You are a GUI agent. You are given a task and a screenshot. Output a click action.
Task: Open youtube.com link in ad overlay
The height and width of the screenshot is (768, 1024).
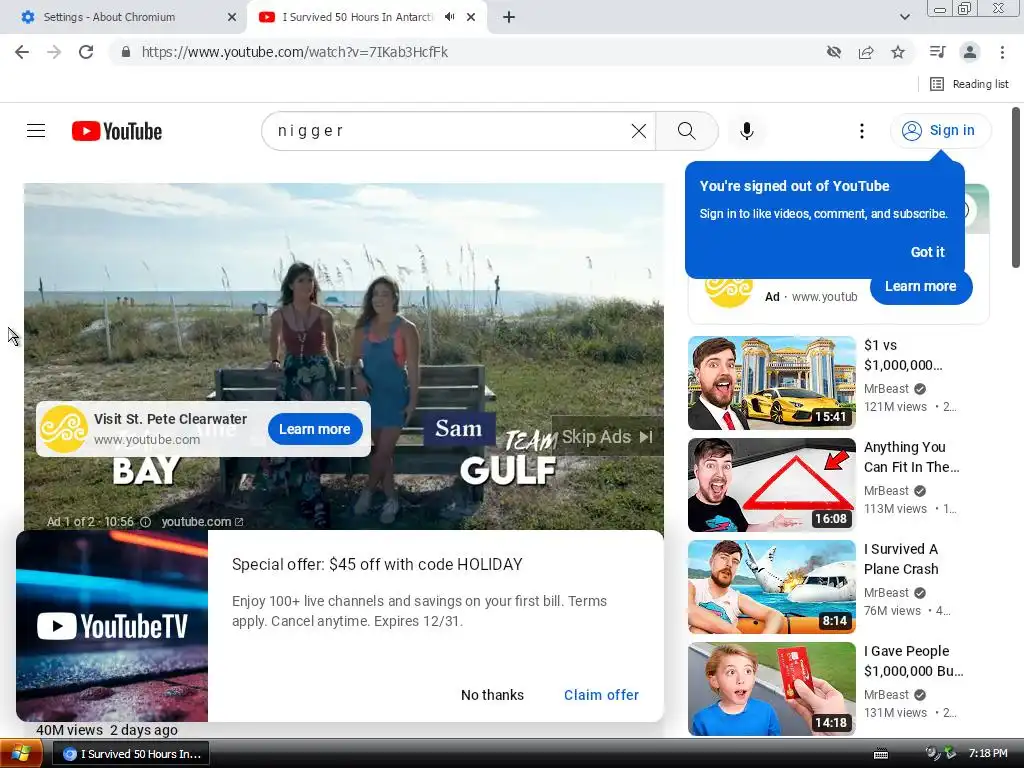(x=202, y=522)
